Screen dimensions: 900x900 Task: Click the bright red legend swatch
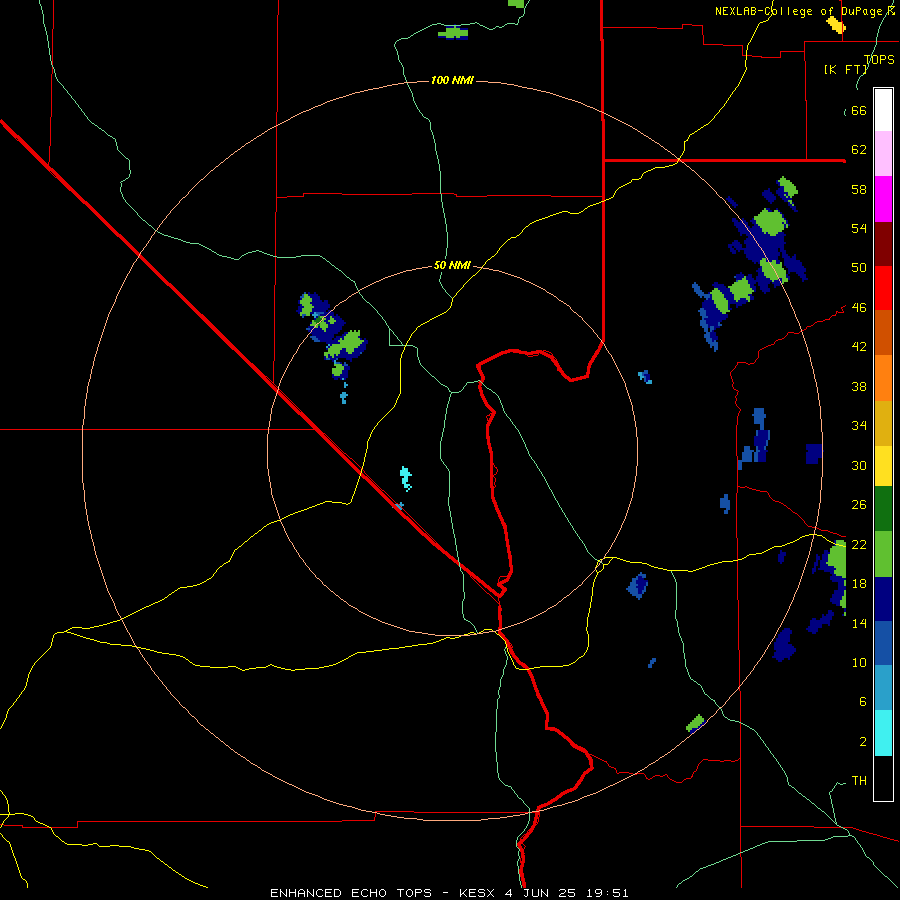883,288
